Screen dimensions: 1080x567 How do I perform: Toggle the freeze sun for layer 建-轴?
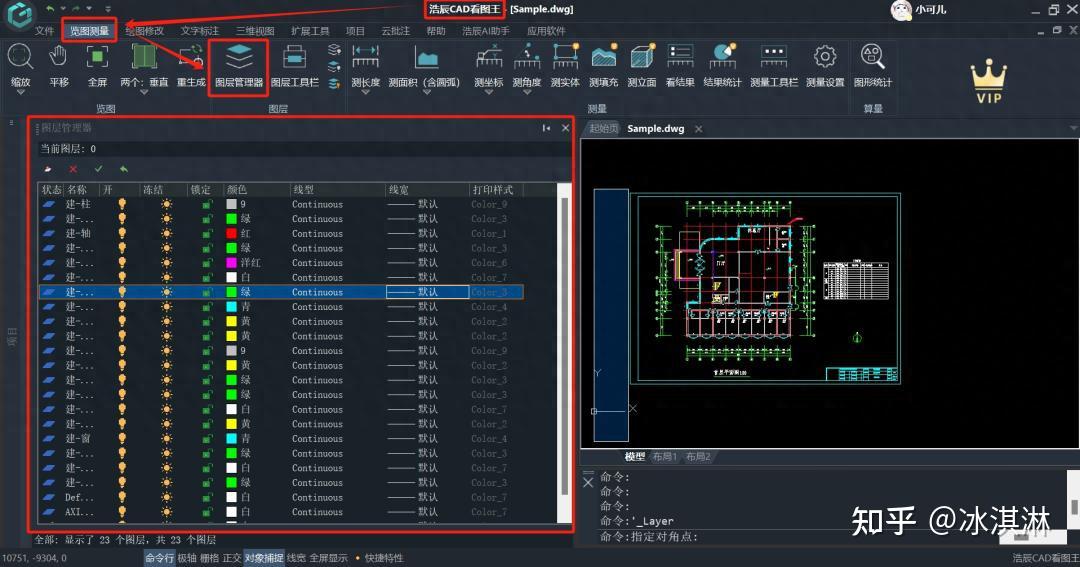tap(167, 234)
